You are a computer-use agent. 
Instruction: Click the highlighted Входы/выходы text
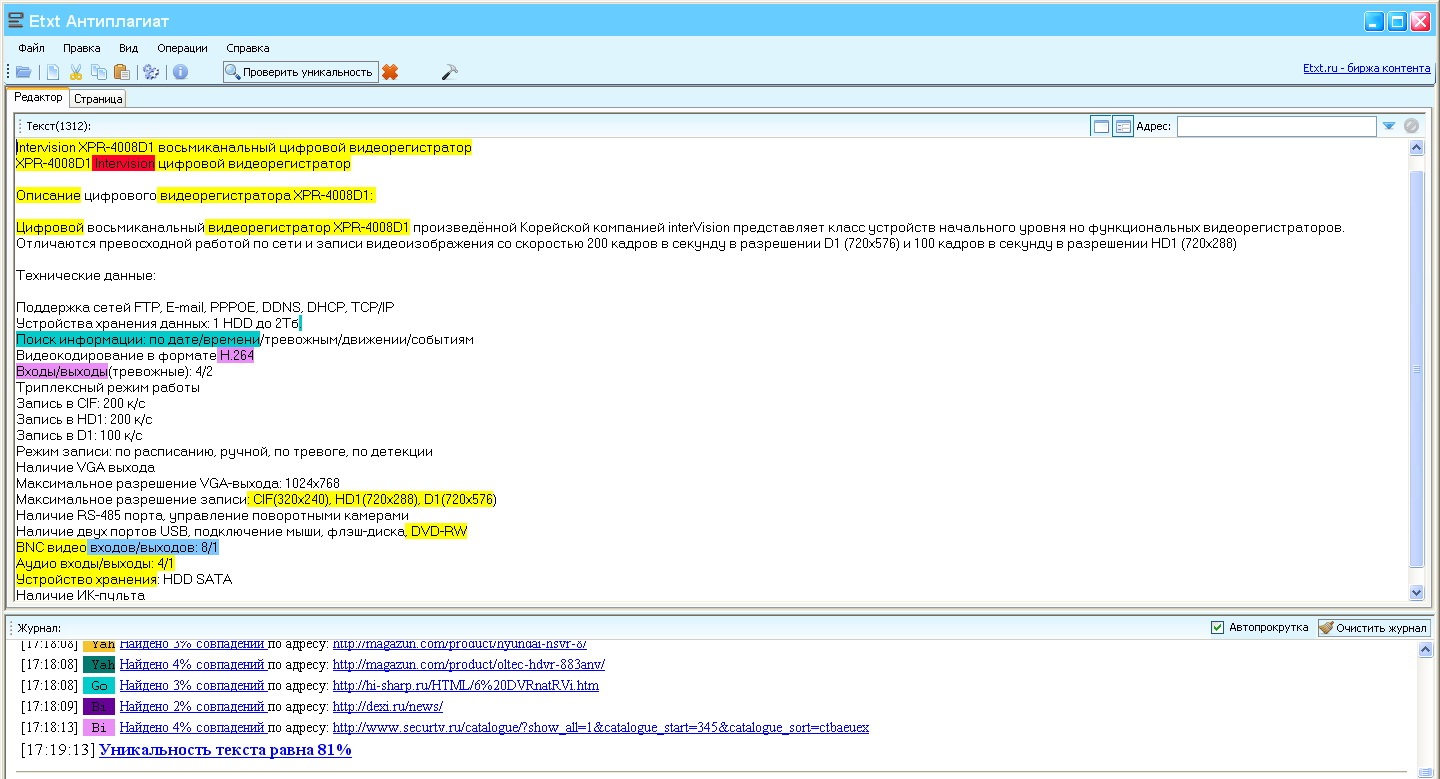62,371
